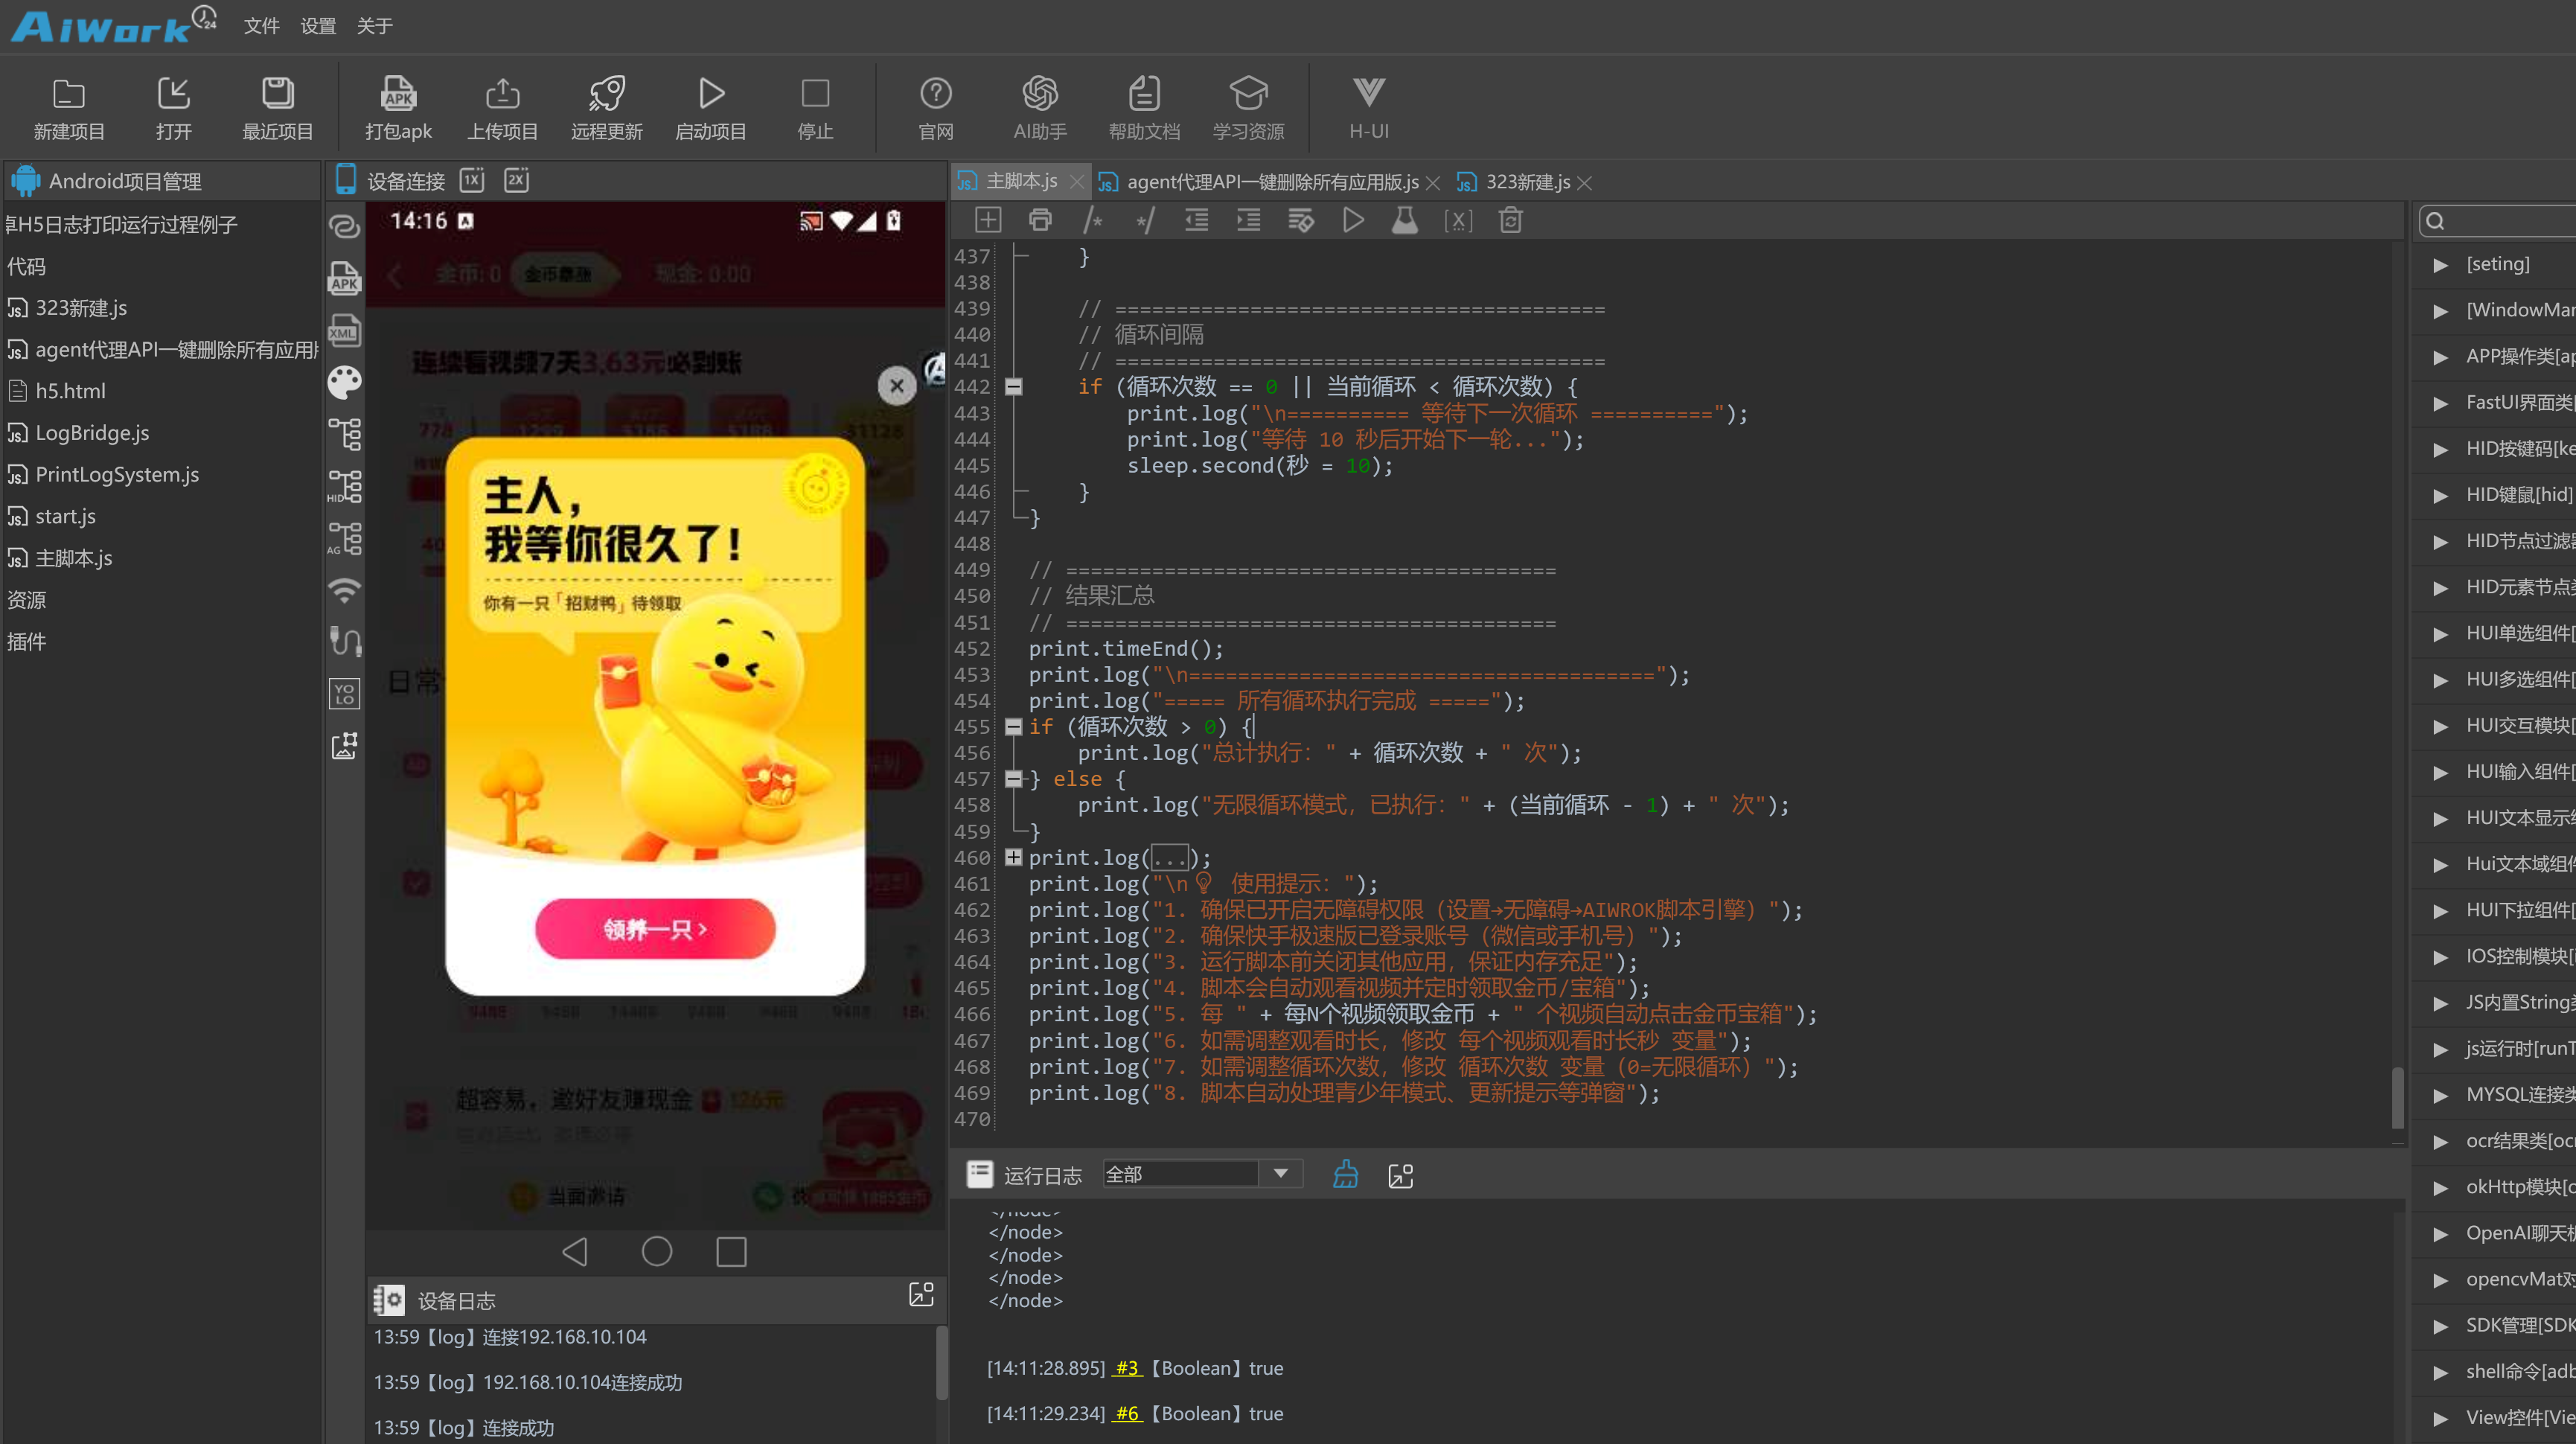Expand the OpenAI聊天 group
Image resolution: width=2576 pixels, height=1444 pixels.
(2441, 1234)
